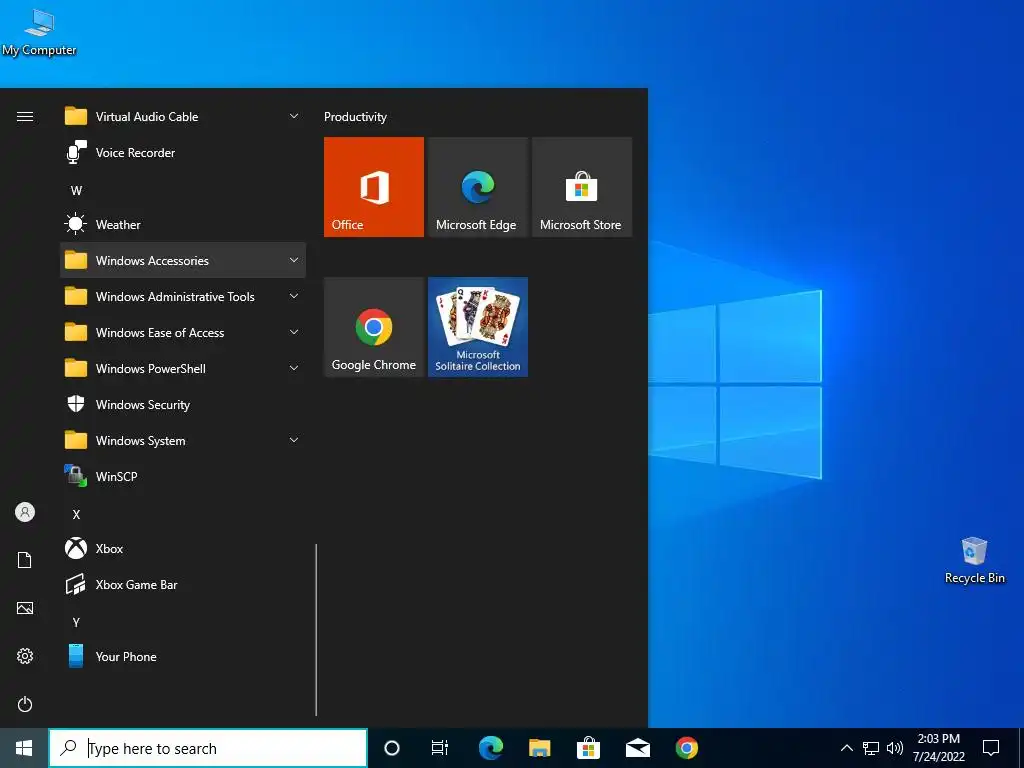This screenshot has width=1024, height=768.
Task: Click the Start app list scrollbar
Action: coord(316,630)
